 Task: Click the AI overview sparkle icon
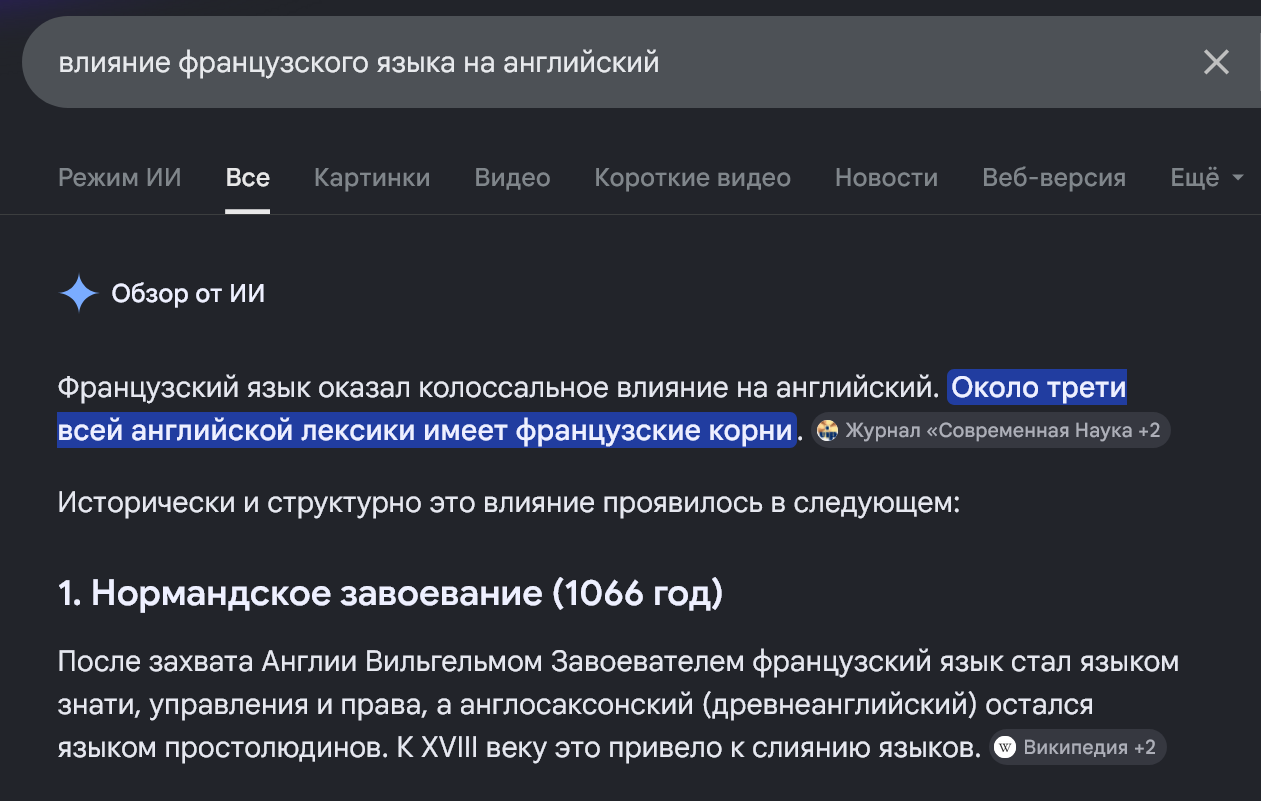click(78, 294)
